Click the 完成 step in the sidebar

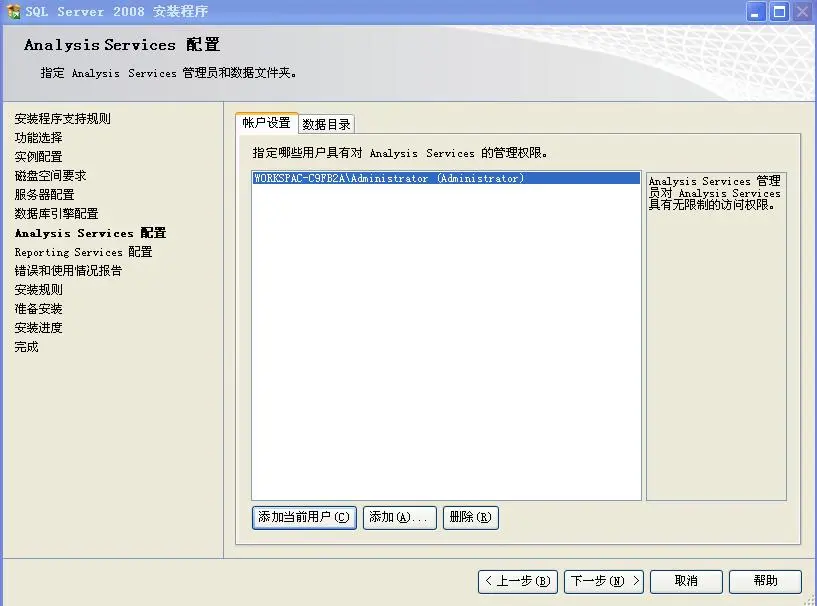click(x=27, y=347)
